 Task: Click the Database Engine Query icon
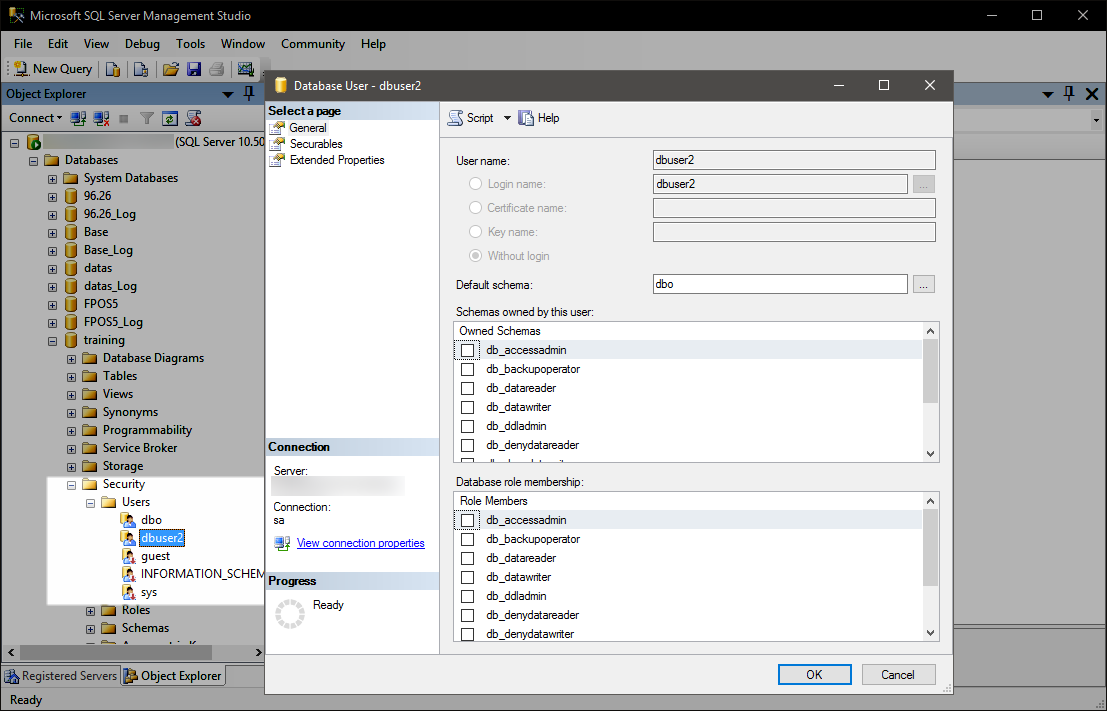(113, 68)
